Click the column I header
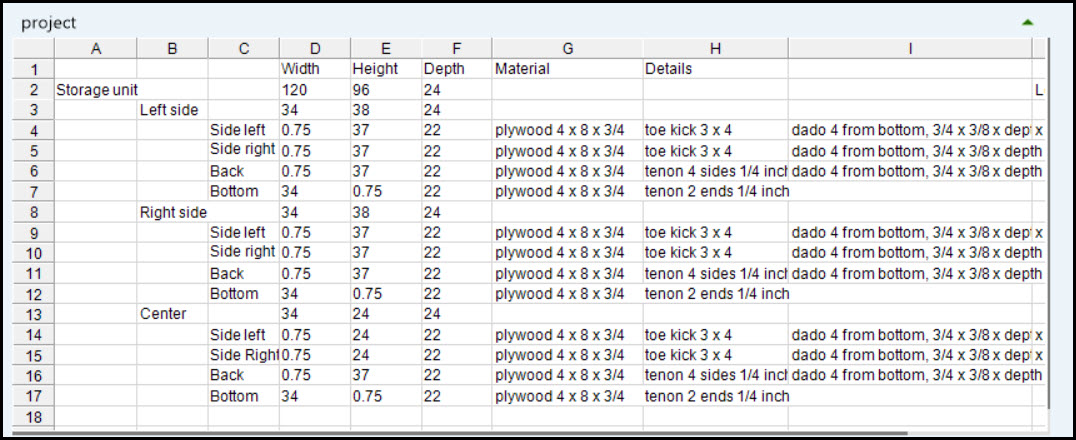Viewport: 1076px width, 440px height. click(909, 48)
